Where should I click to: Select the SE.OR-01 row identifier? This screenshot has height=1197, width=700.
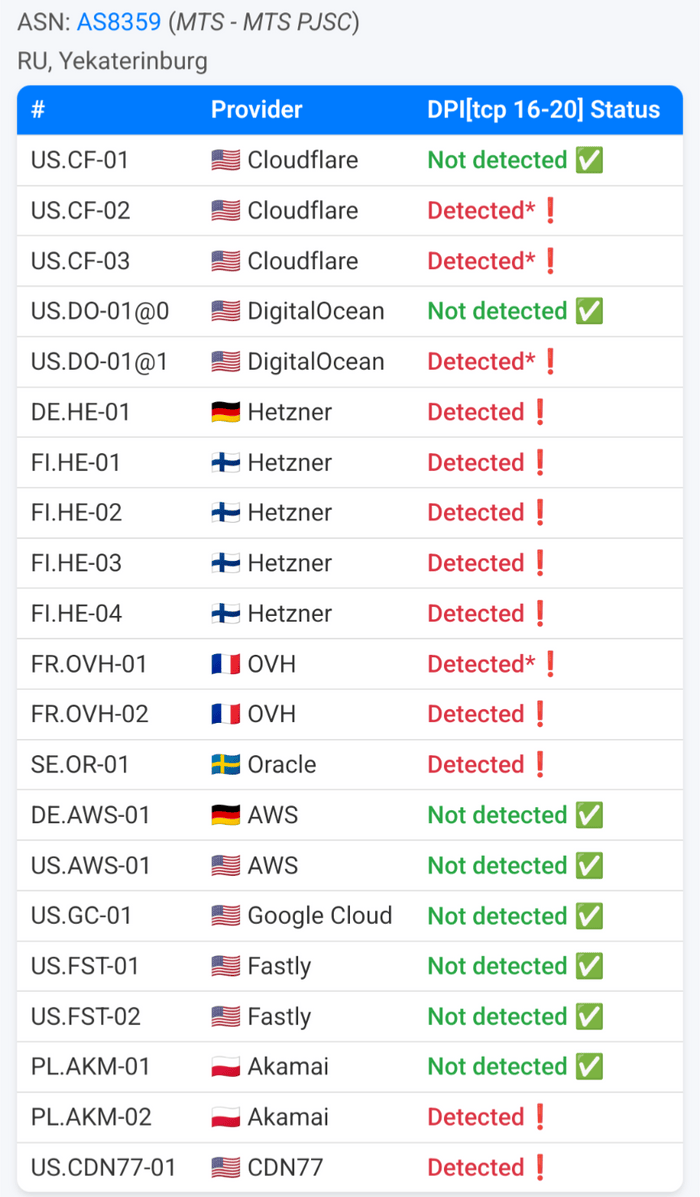[x=80, y=765]
